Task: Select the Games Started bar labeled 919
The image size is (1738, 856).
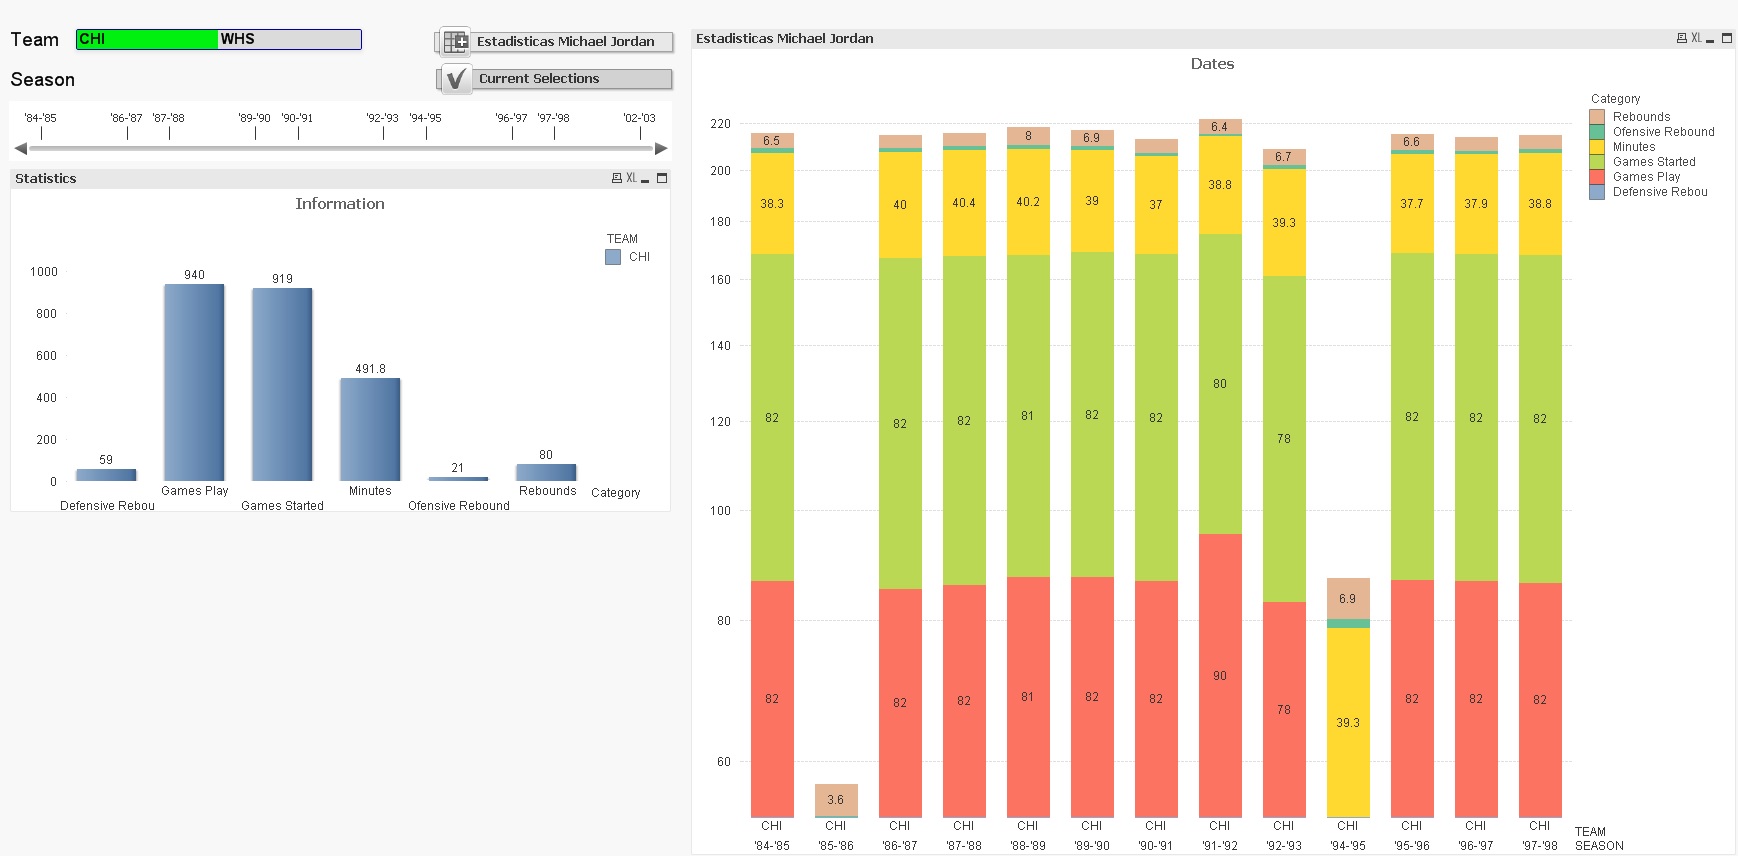Action: click(282, 385)
